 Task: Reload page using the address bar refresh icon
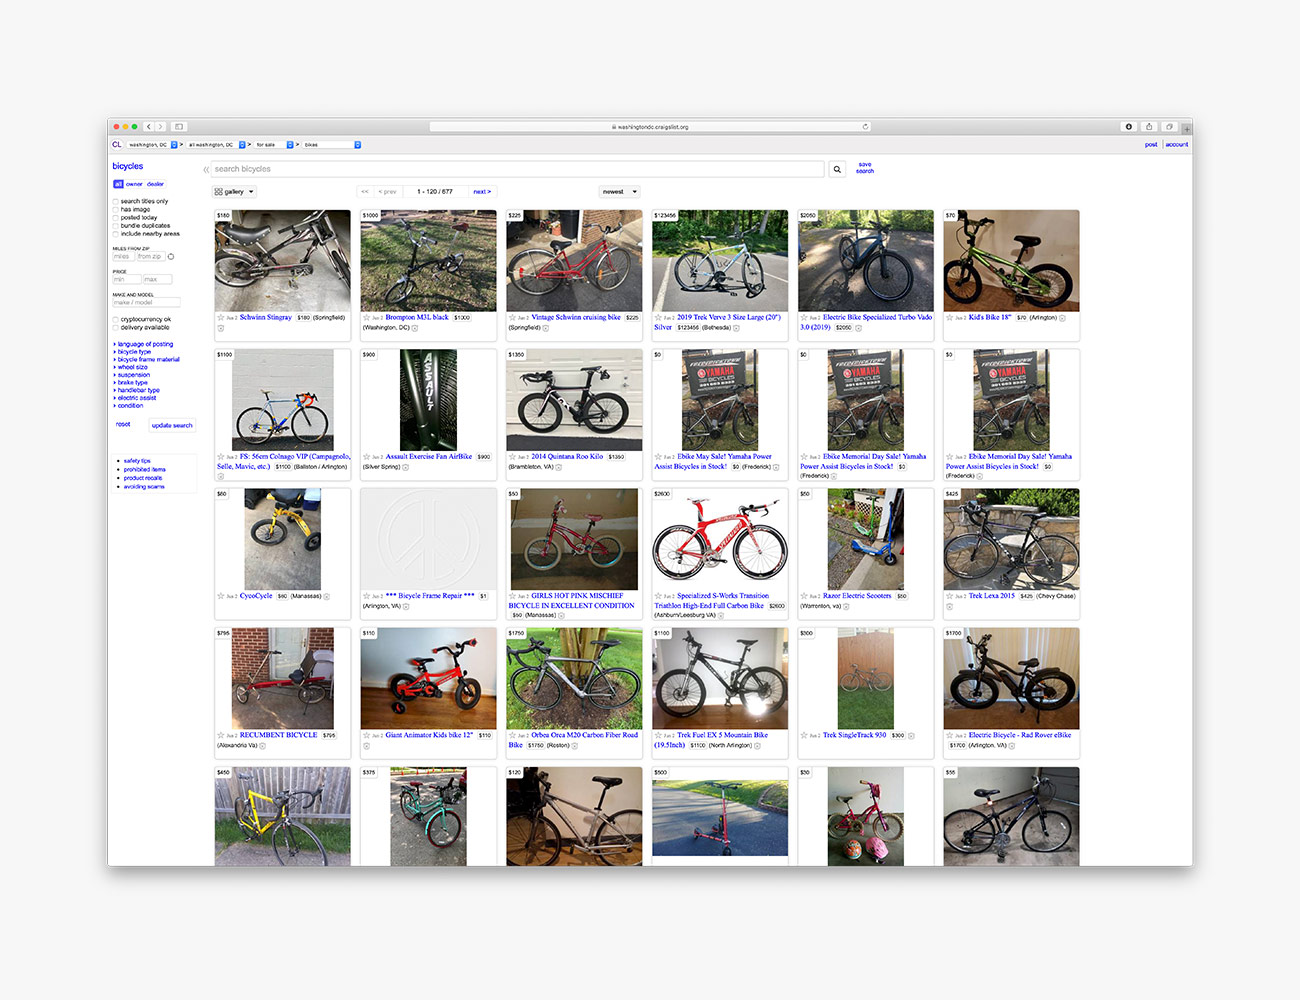[865, 127]
